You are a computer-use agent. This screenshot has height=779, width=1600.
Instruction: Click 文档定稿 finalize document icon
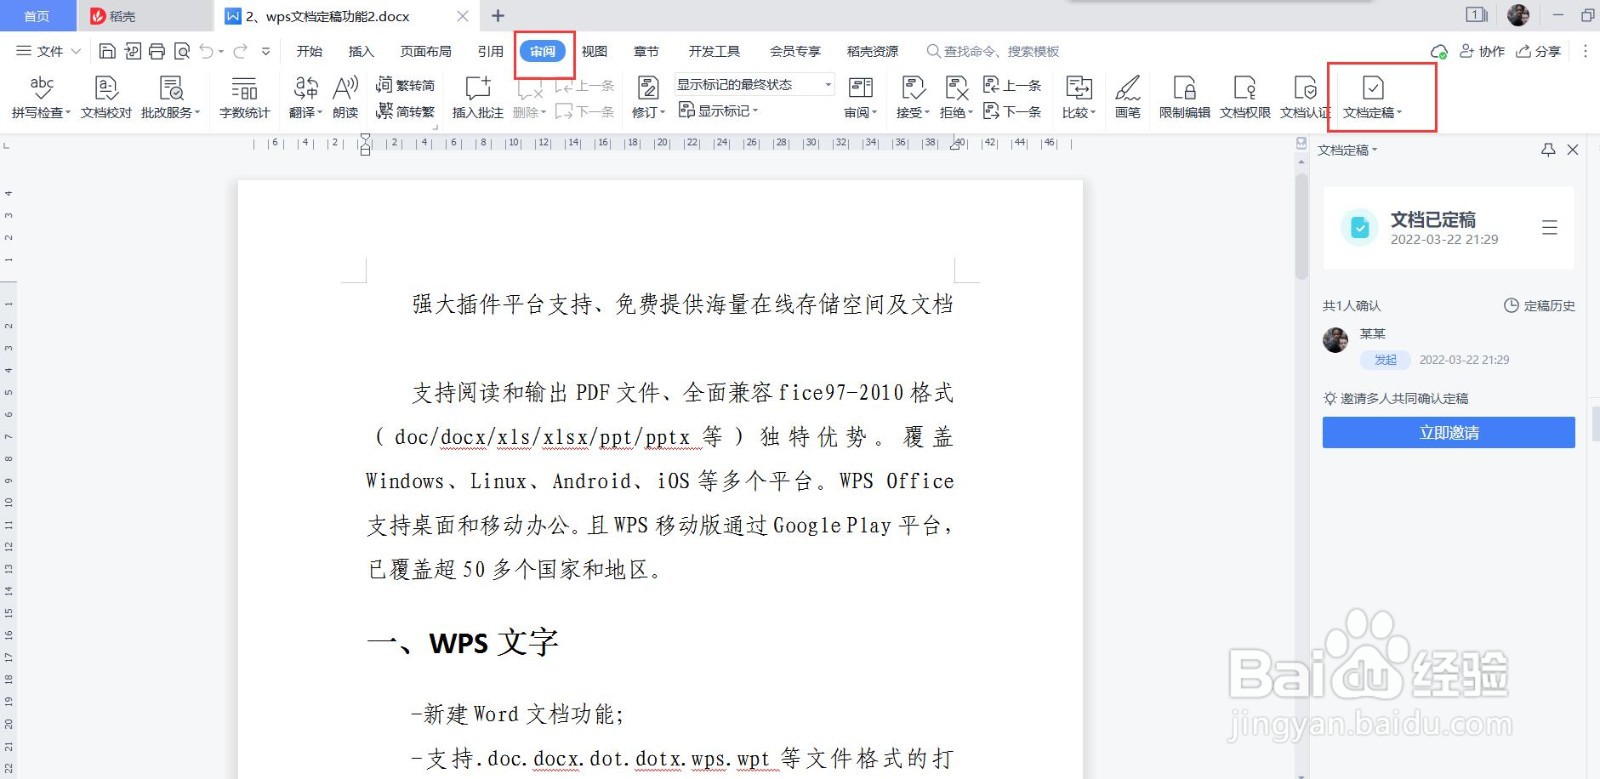(1373, 88)
